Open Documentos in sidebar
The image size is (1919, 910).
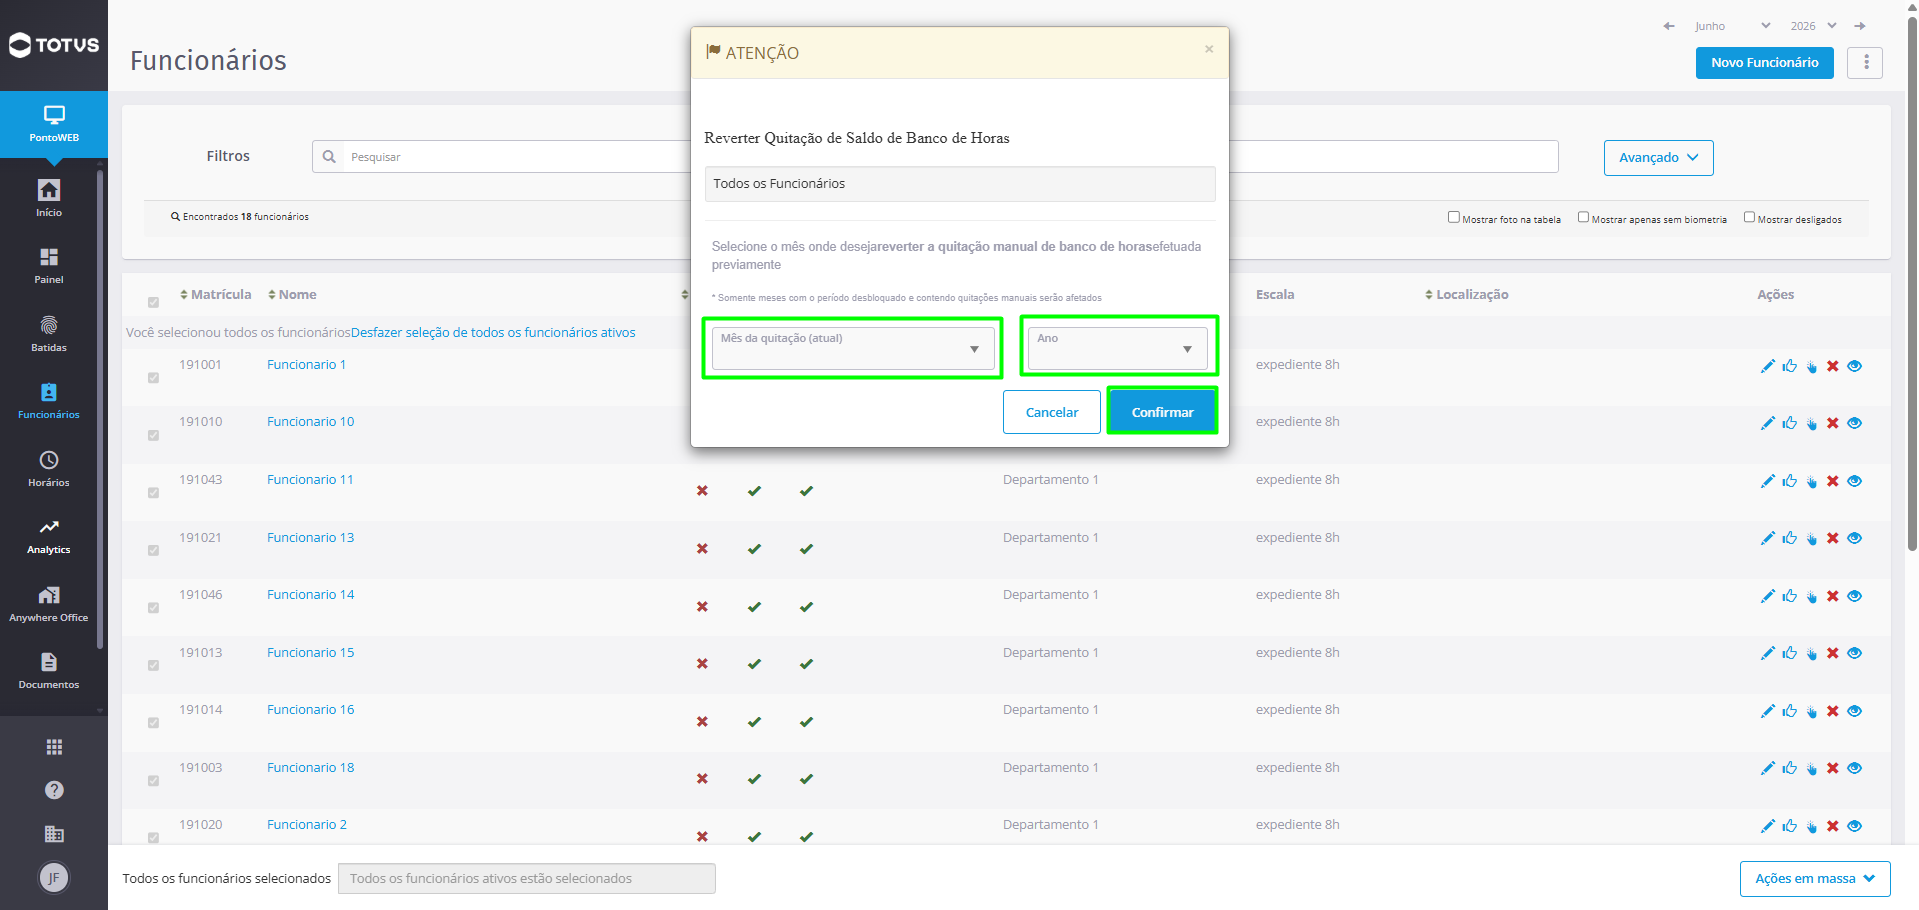(x=49, y=670)
